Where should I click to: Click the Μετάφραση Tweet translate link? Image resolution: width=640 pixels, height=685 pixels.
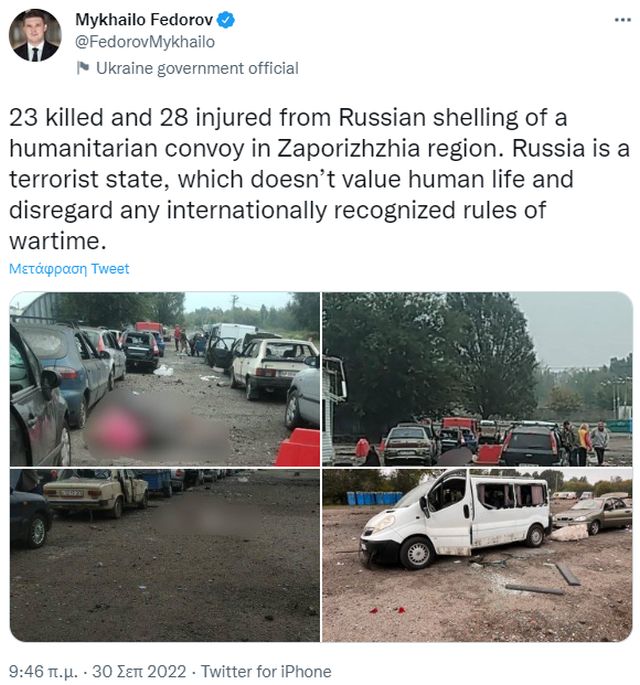[69, 269]
